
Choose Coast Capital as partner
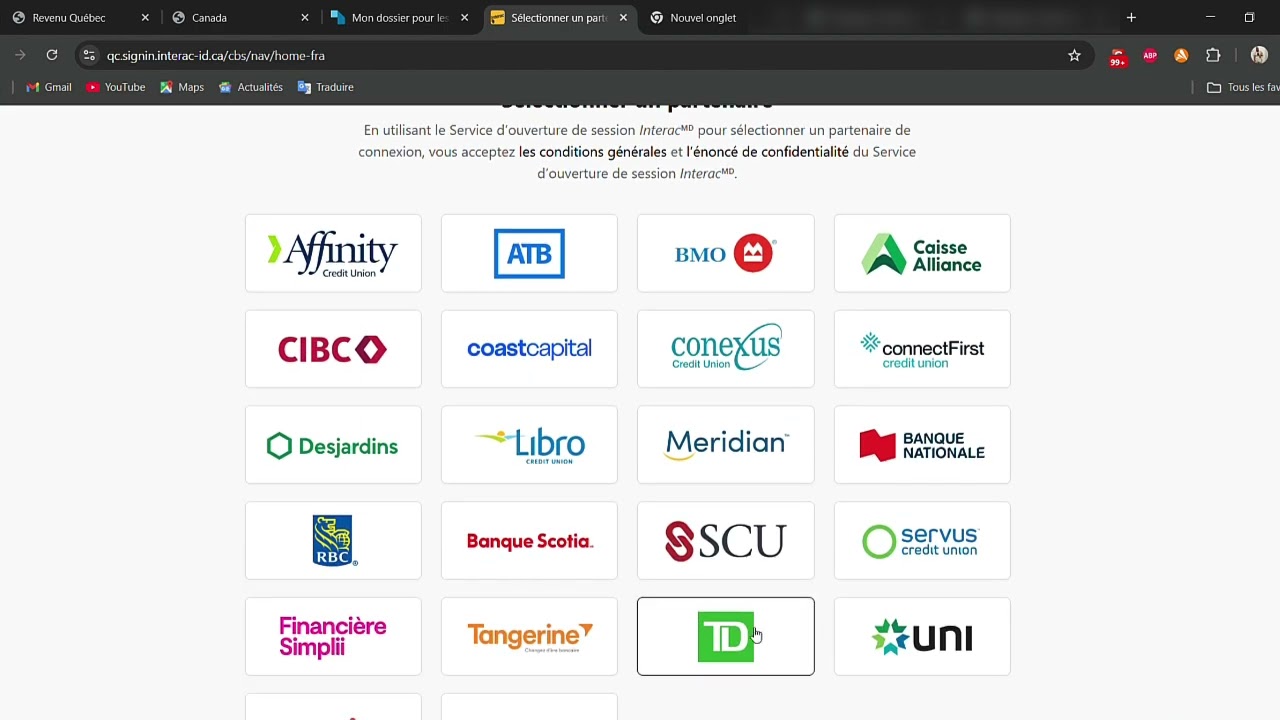click(529, 349)
